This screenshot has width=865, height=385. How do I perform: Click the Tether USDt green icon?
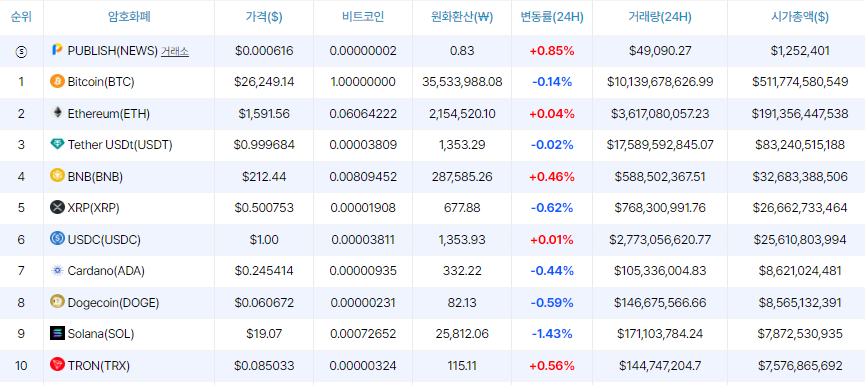(57, 145)
